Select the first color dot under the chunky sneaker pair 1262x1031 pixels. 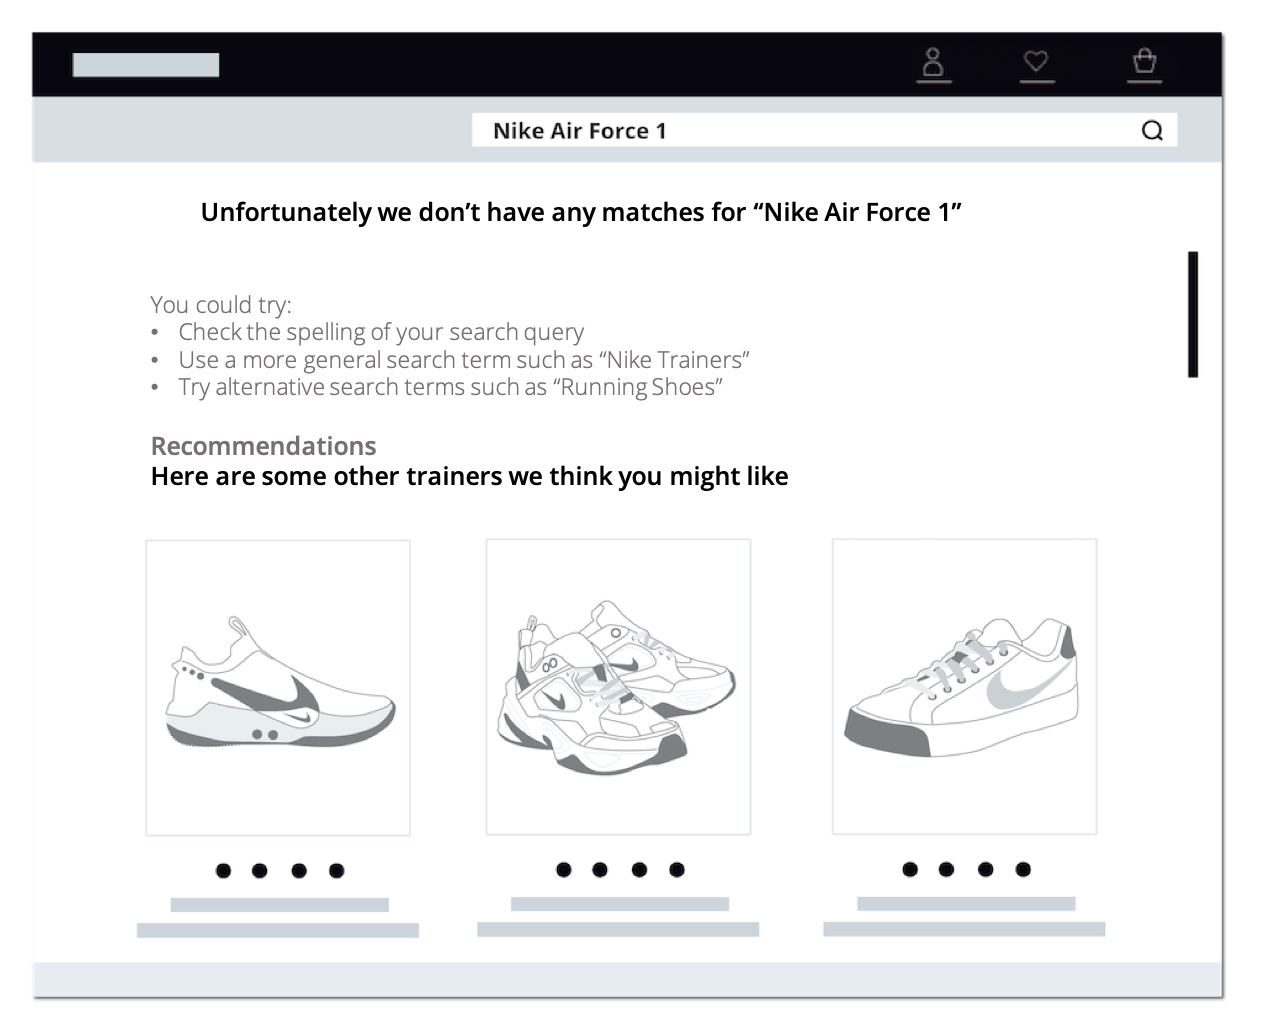coord(564,870)
